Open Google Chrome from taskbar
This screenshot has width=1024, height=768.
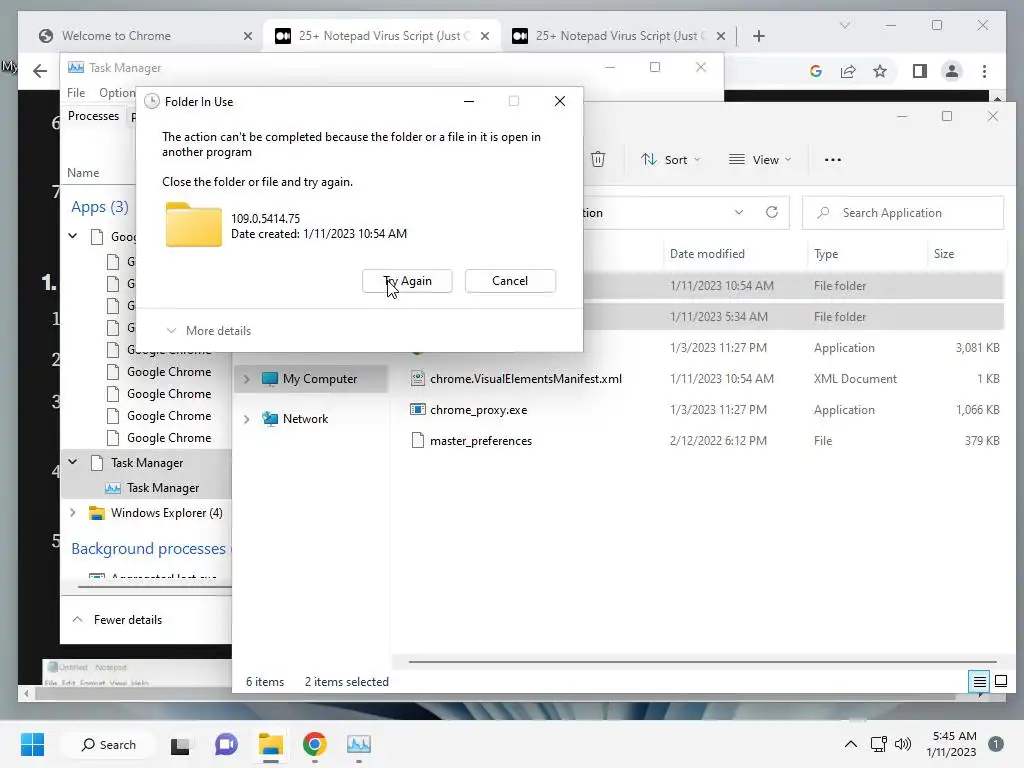(314, 744)
